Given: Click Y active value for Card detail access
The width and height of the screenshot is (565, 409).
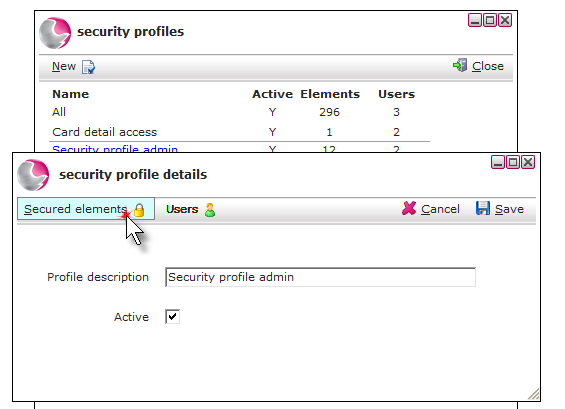Looking at the screenshot, I should (272, 132).
